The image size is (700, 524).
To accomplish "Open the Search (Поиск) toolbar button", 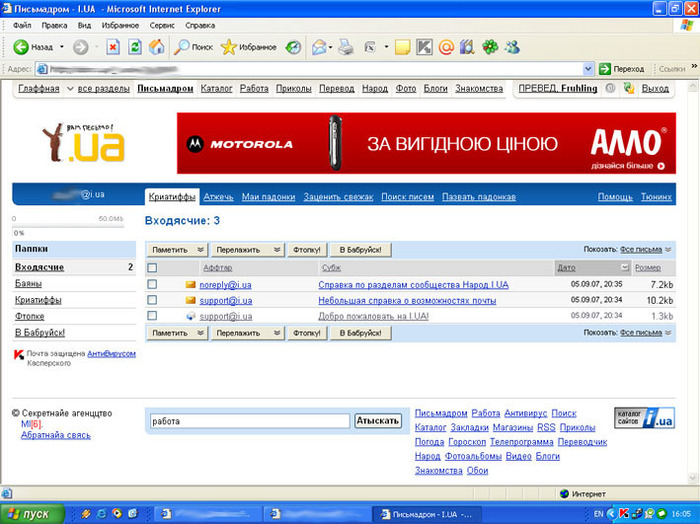I will coord(193,47).
